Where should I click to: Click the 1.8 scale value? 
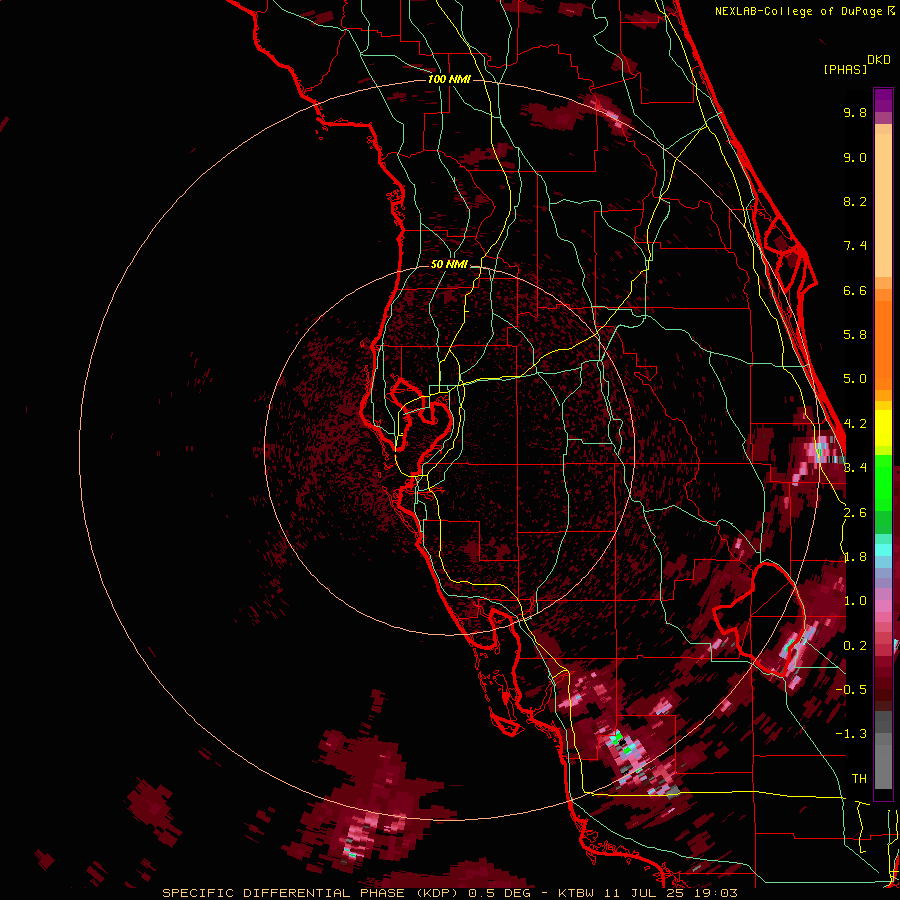pos(855,557)
